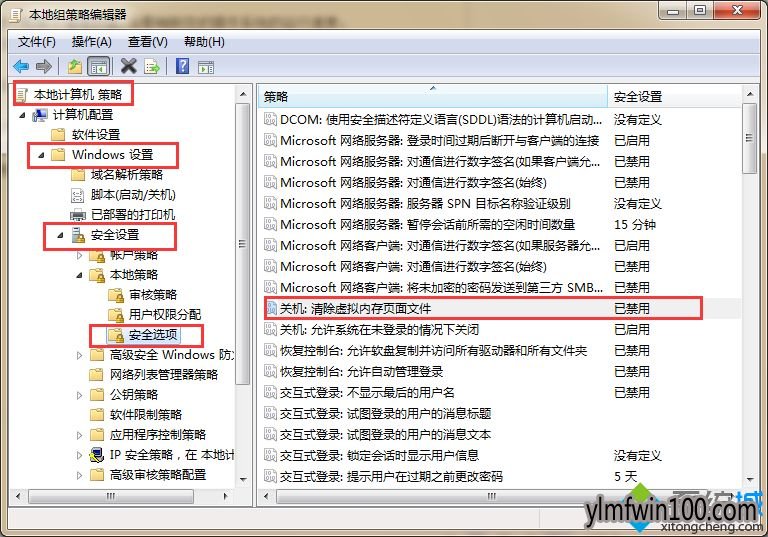Image resolution: width=768 pixels, height=537 pixels.
Task: Click icon of 将未加密的密码发送到第三方 SMB policy
Action: pyautogui.click(x=270, y=287)
